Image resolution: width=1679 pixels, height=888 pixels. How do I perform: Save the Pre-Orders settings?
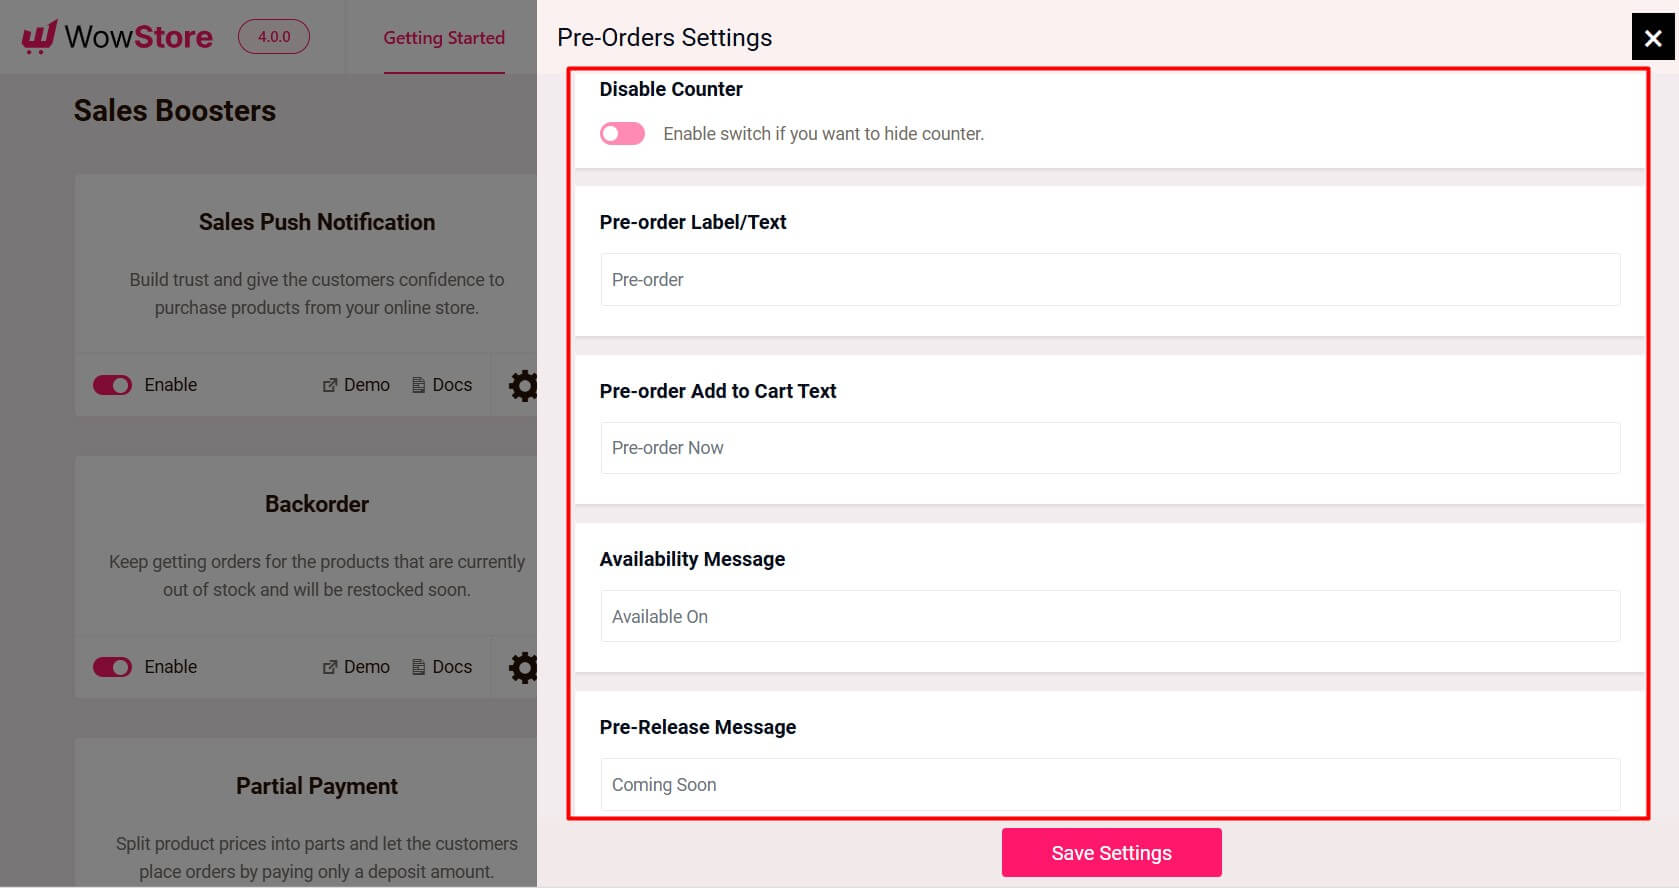click(x=1111, y=852)
